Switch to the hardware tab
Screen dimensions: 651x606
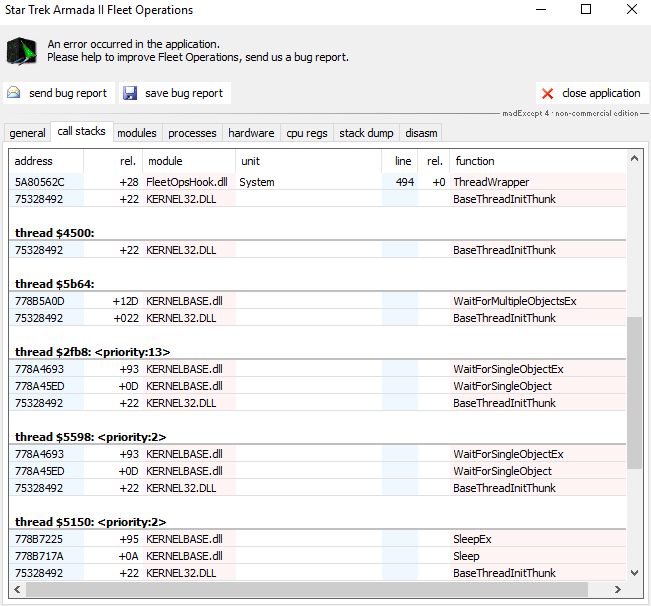[251, 133]
